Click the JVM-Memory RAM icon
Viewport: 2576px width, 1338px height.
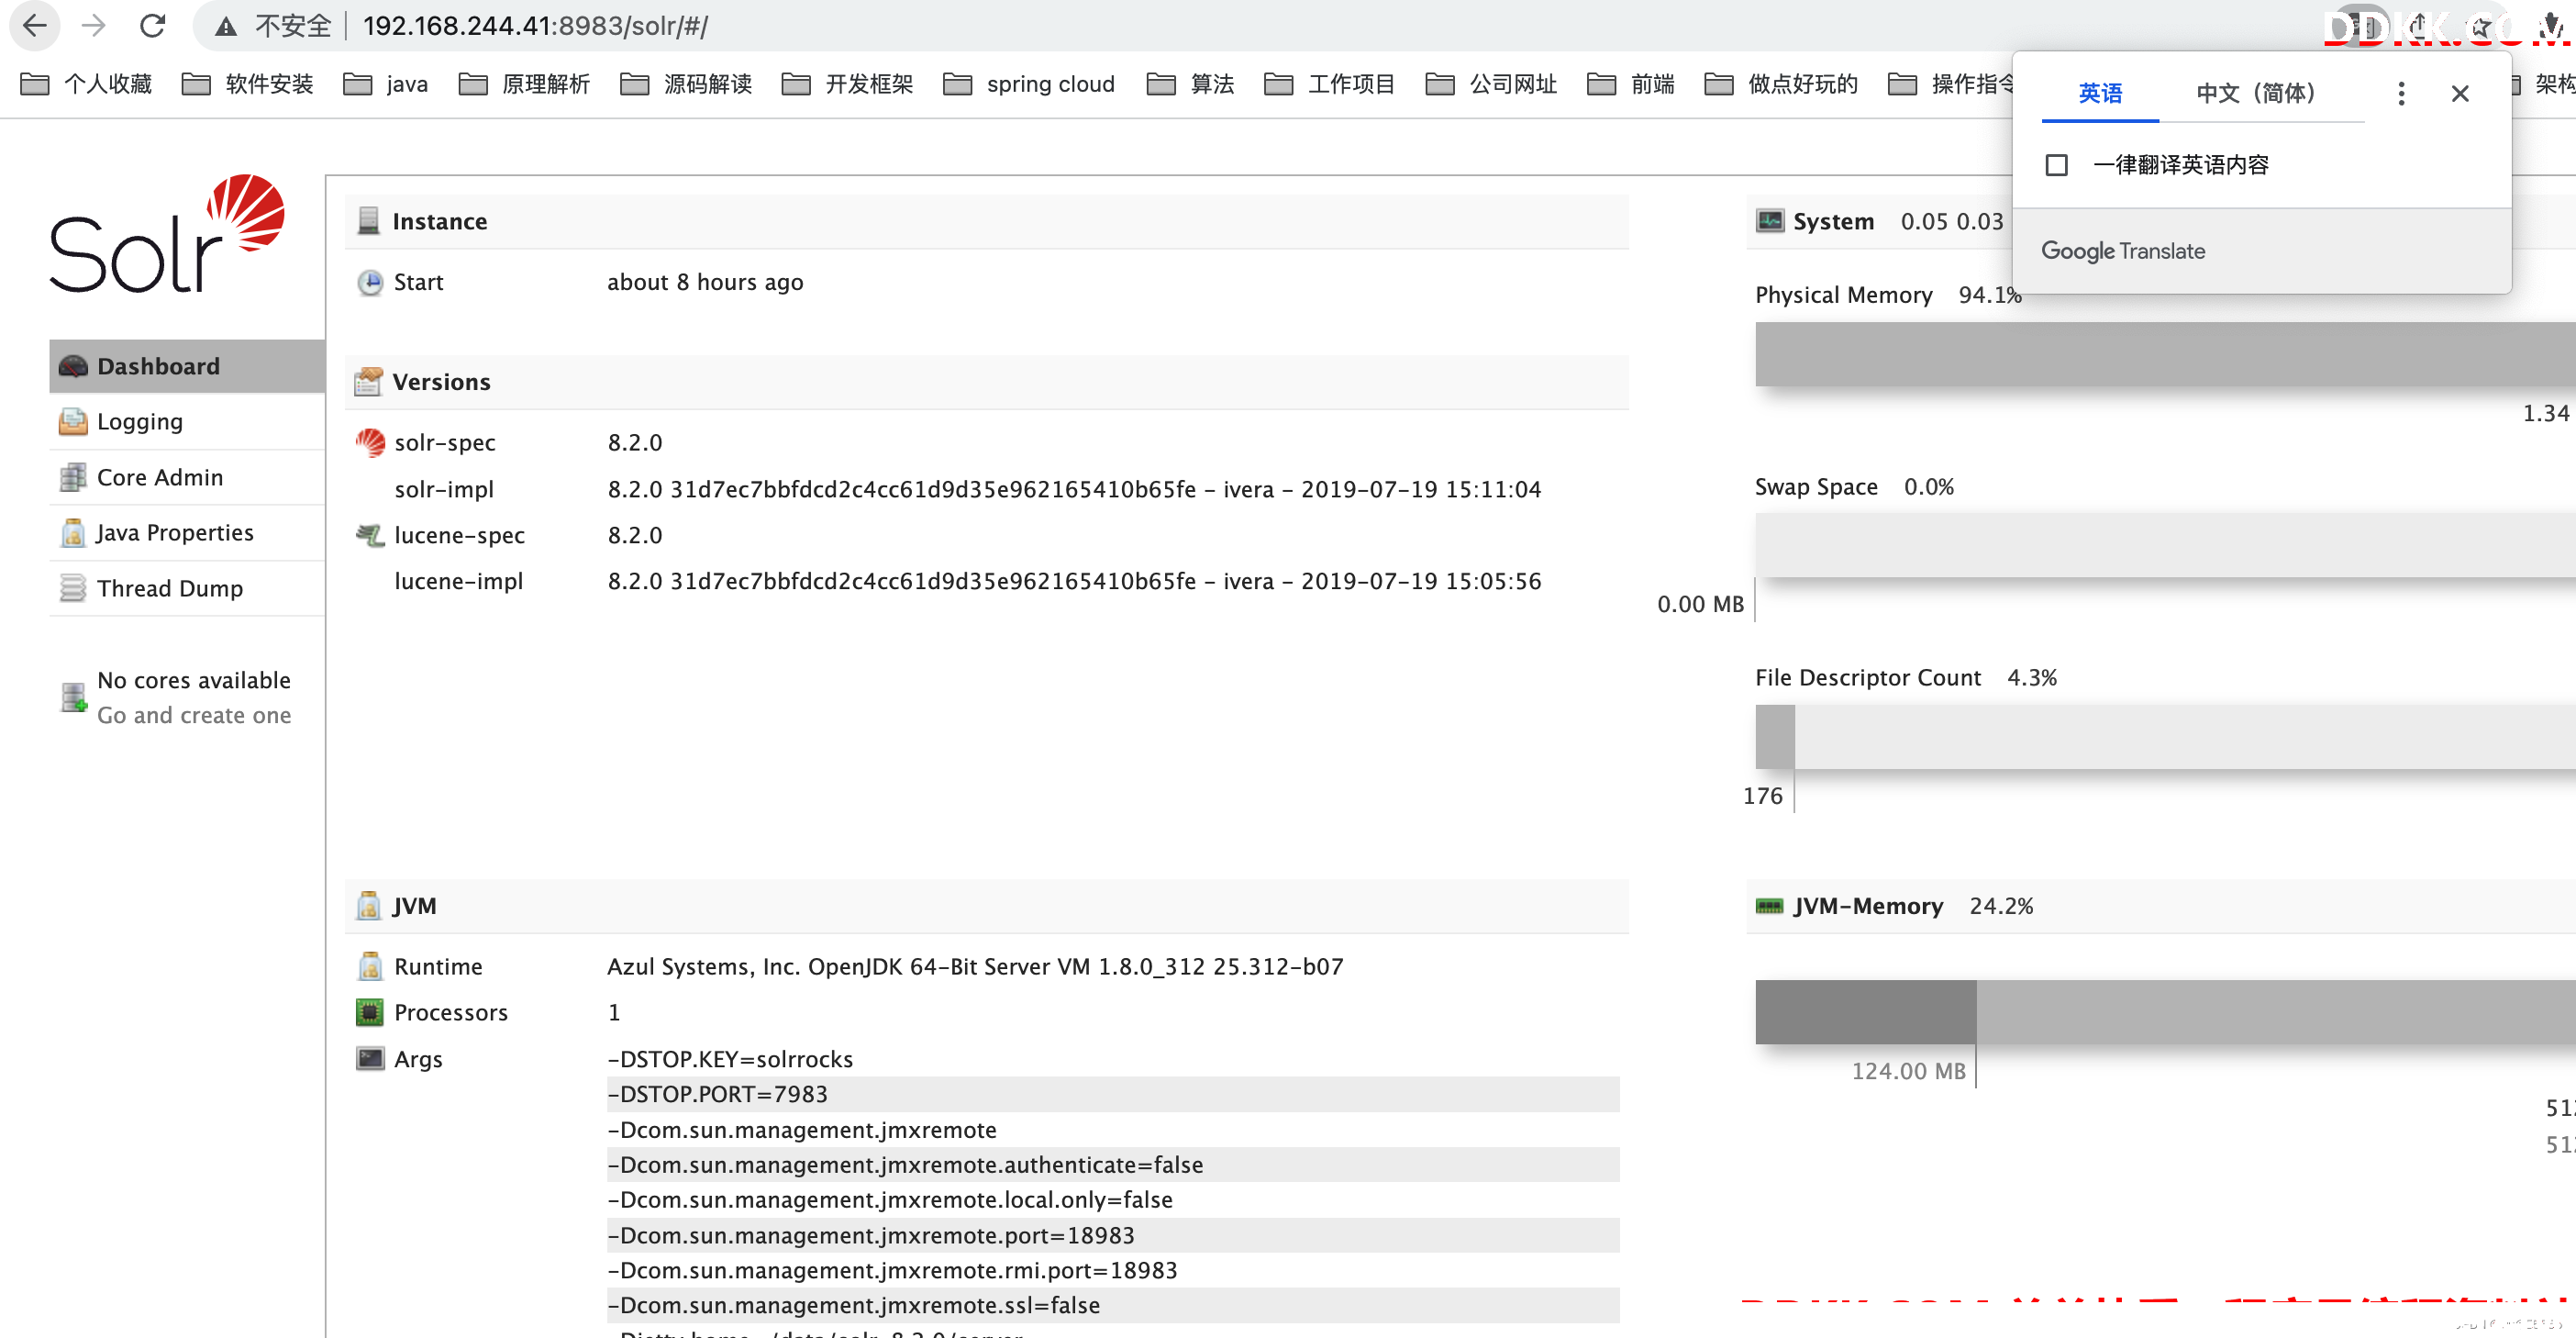(1769, 906)
